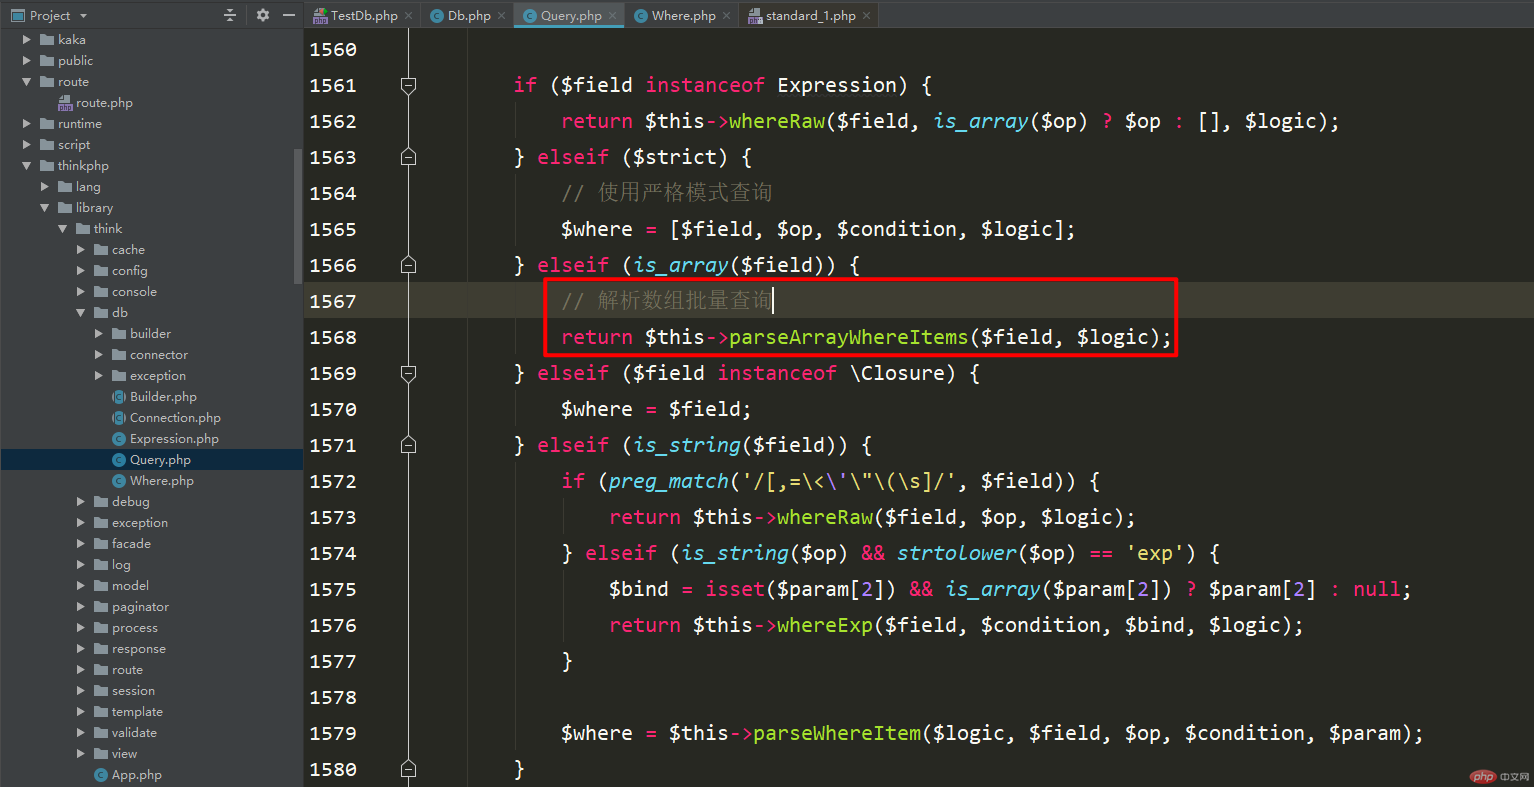1534x787 pixels.
Task: Click preg_match function on line 1572
Action: tap(668, 481)
